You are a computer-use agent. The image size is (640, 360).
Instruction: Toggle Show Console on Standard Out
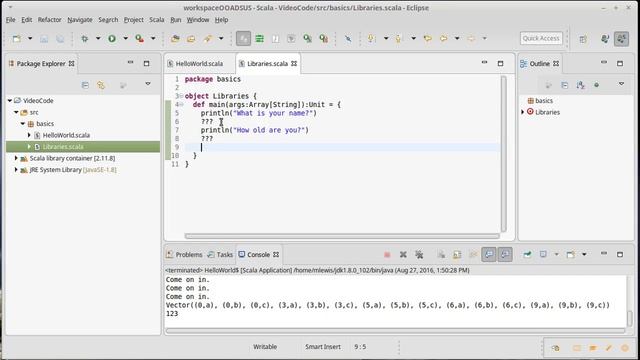[x=489, y=255]
